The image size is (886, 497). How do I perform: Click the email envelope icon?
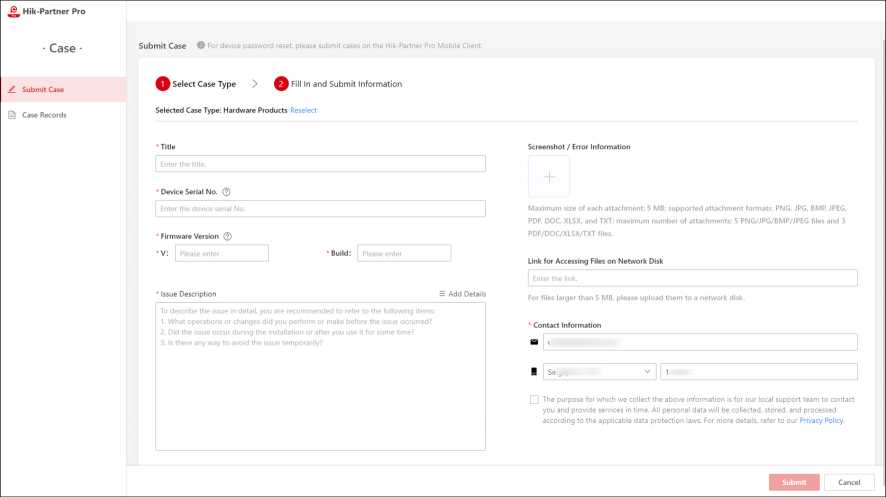(534, 342)
